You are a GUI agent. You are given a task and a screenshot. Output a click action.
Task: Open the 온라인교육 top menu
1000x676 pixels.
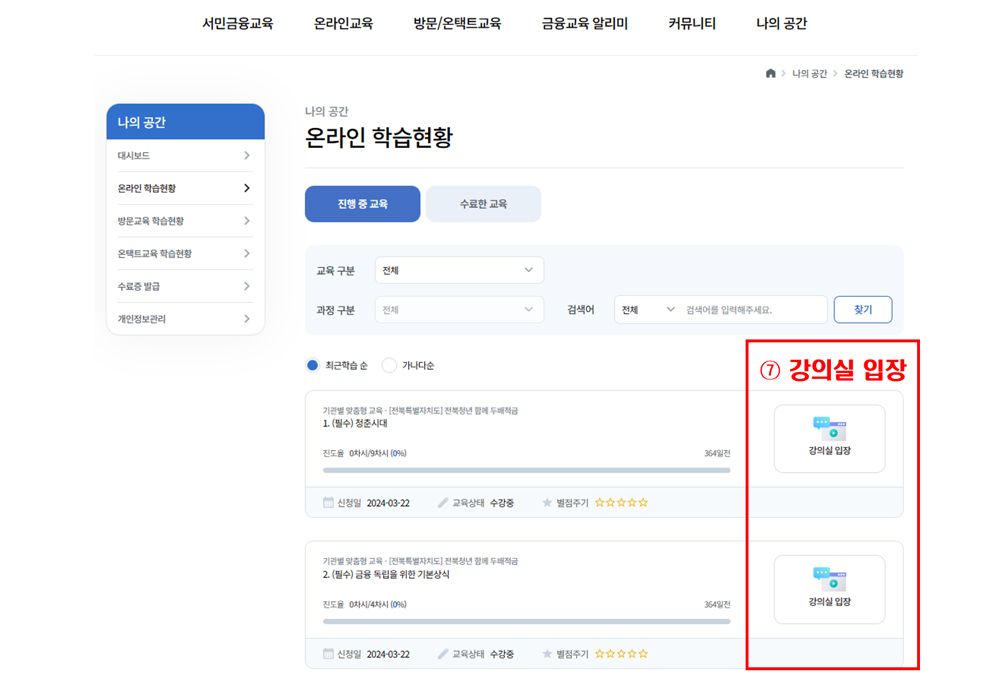(x=343, y=24)
